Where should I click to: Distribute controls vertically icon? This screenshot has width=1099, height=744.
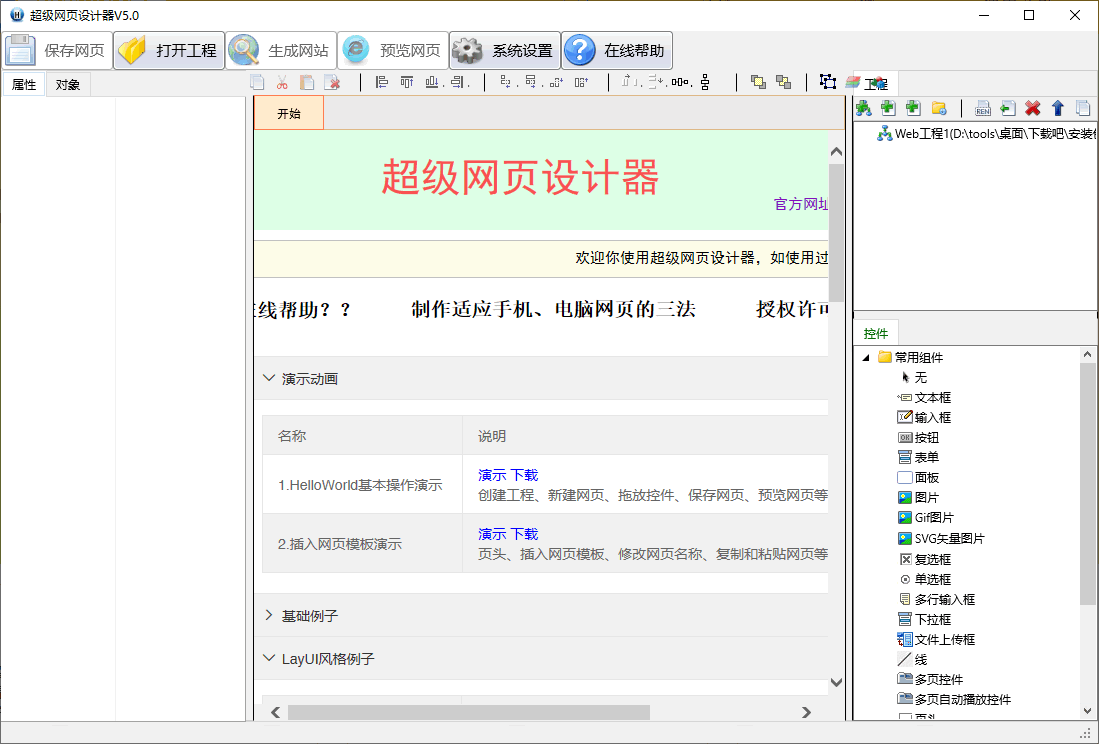pyautogui.click(x=705, y=83)
